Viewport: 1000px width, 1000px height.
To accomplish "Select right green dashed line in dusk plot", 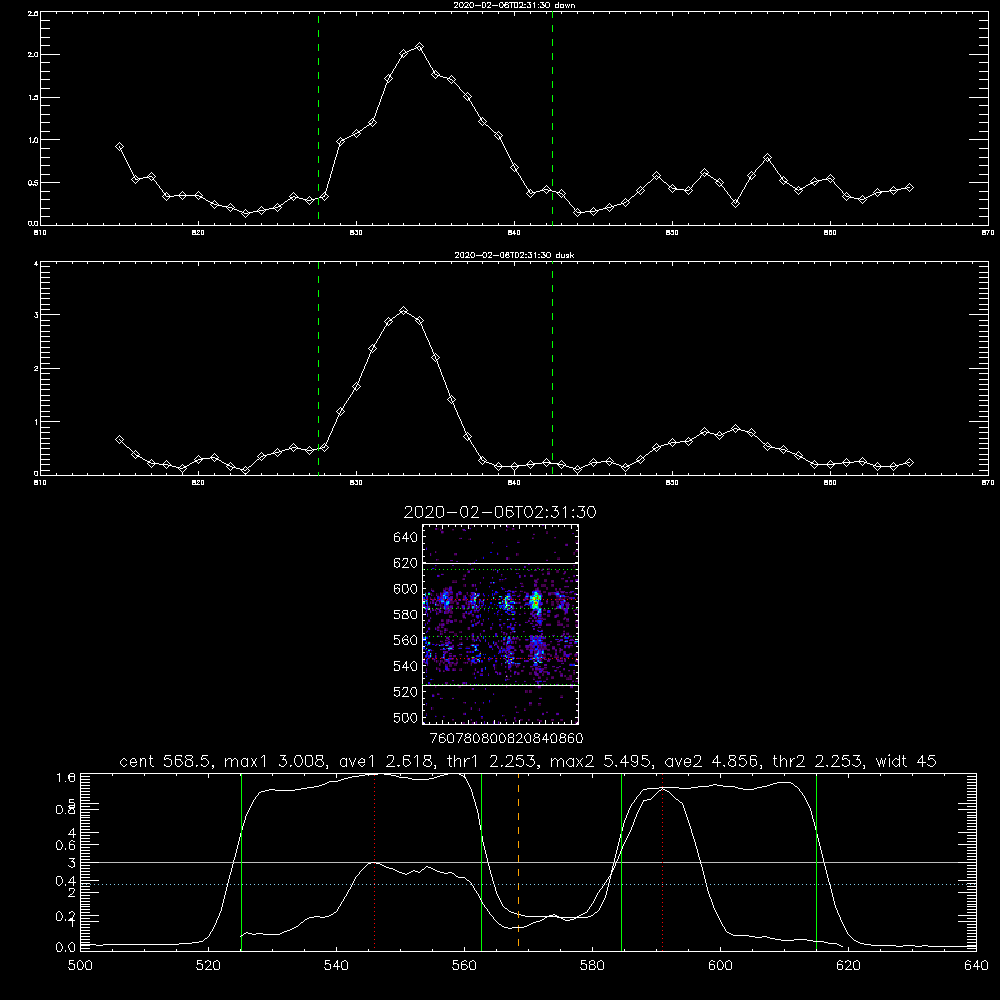I will (552, 368).
